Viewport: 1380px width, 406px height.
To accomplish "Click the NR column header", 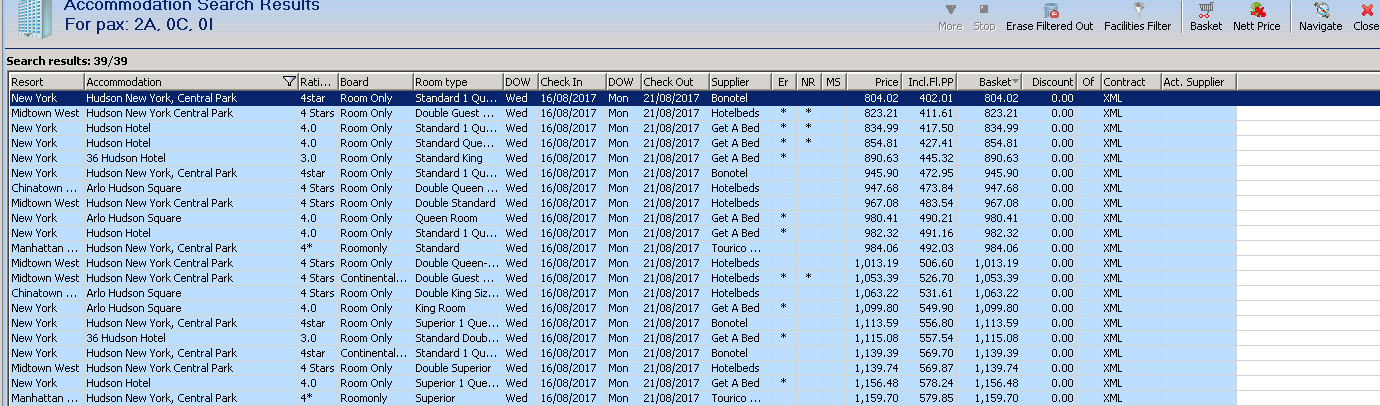I will [810, 82].
